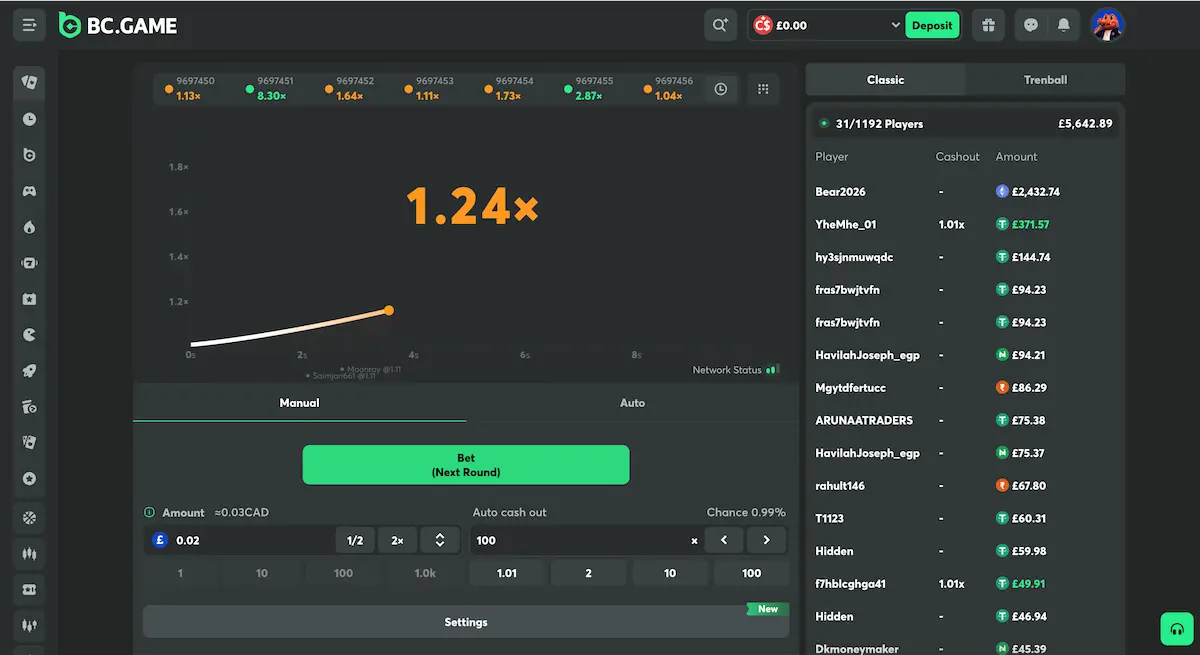Decrease auto cash out with left arrow

[x=724, y=540]
